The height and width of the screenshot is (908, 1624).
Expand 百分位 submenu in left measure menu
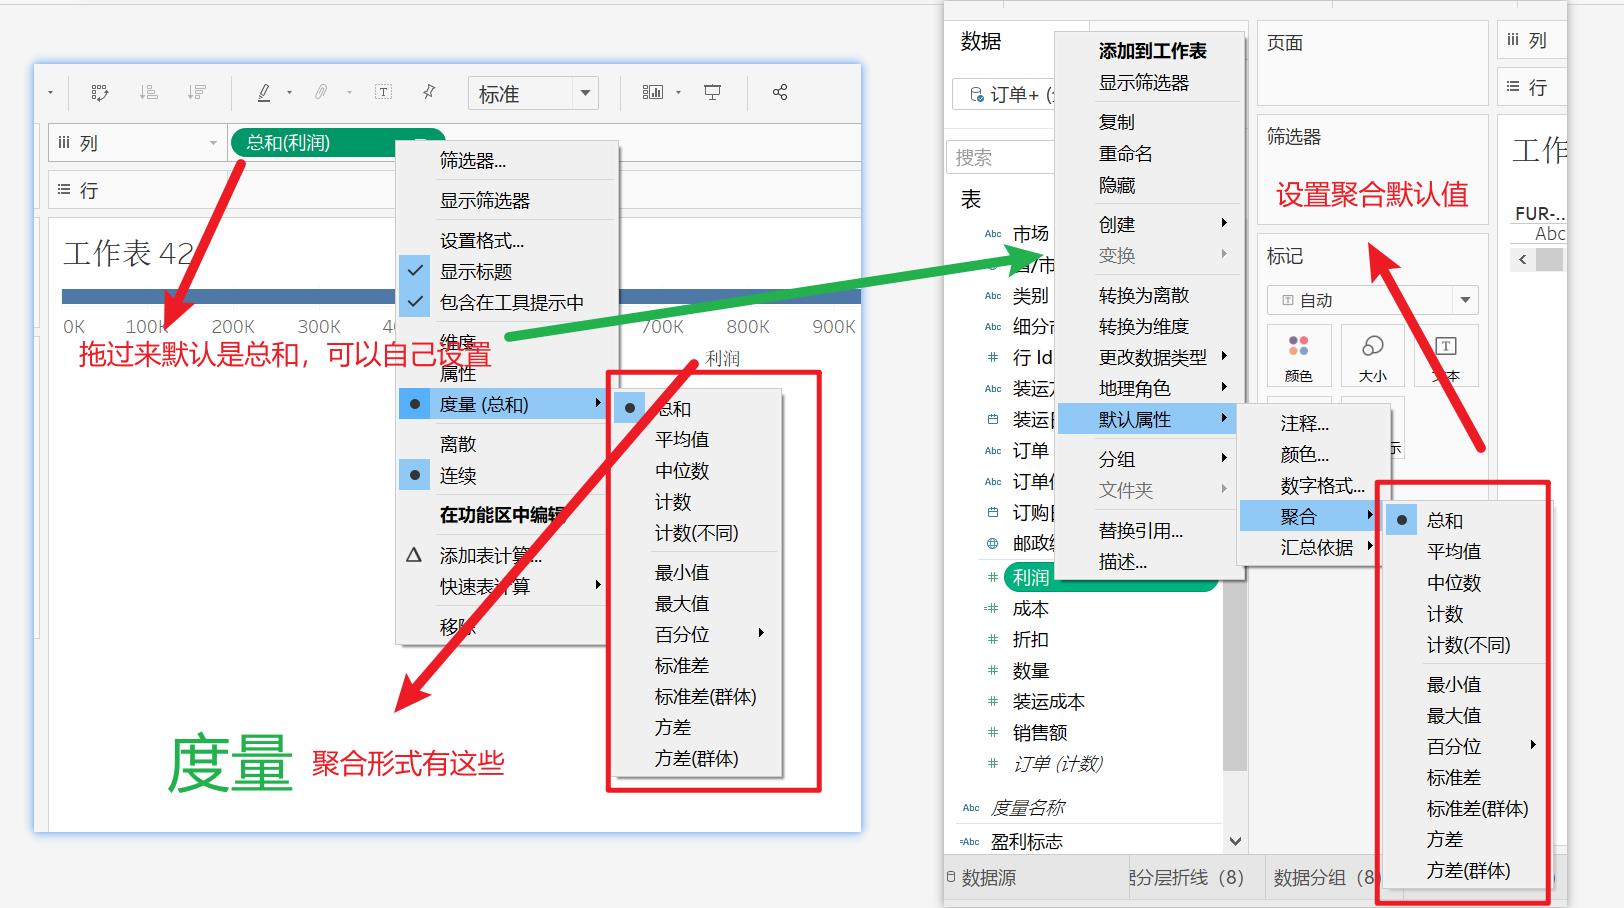697,634
